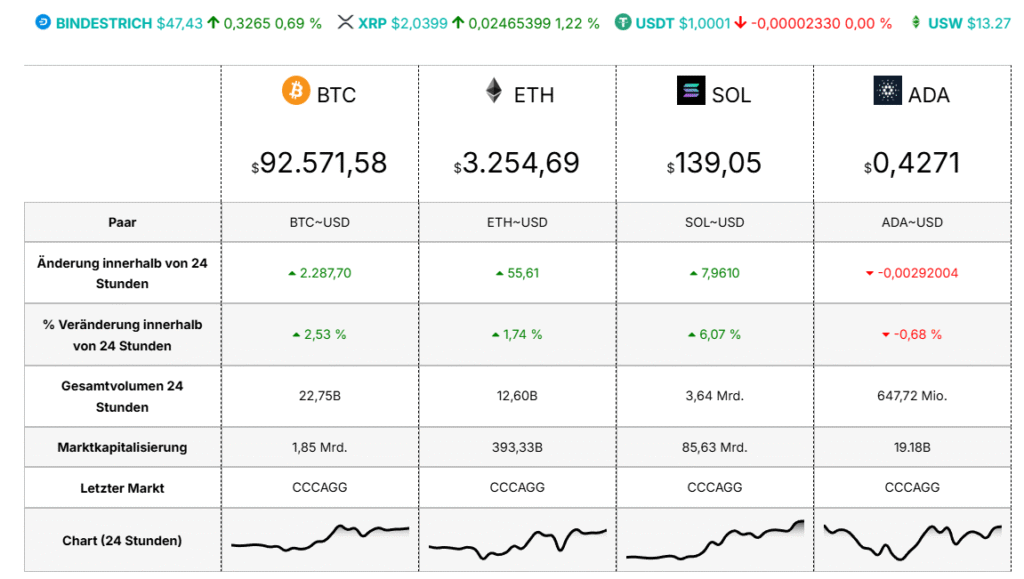Click the Cardano ADA logo icon
Screen dimensions: 1024x579
[x=887, y=91]
